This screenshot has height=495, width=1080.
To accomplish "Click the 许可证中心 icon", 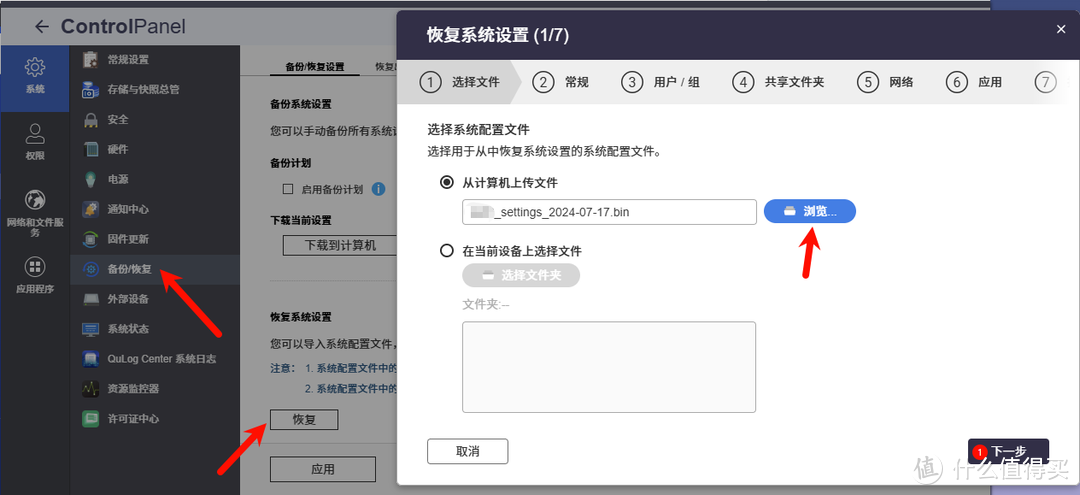I will click(x=91, y=419).
